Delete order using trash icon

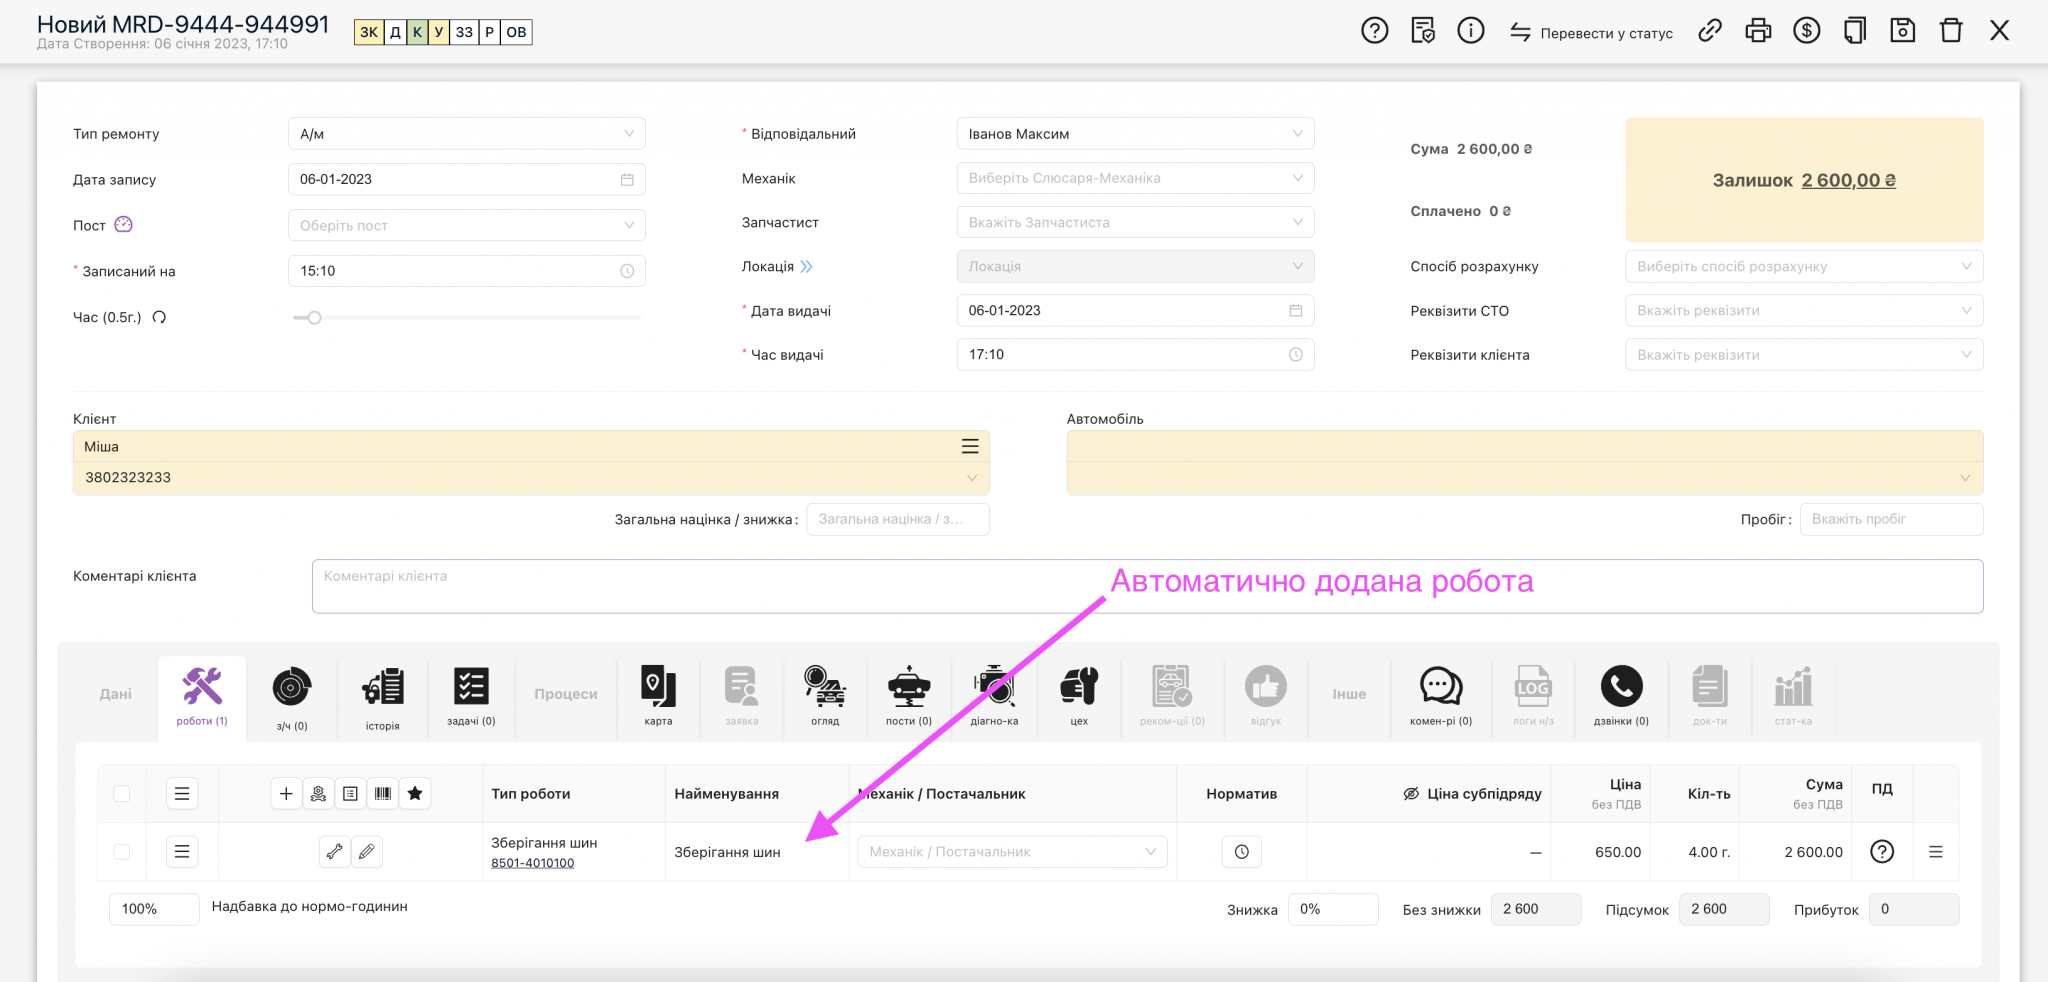click(x=1951, y=31)
